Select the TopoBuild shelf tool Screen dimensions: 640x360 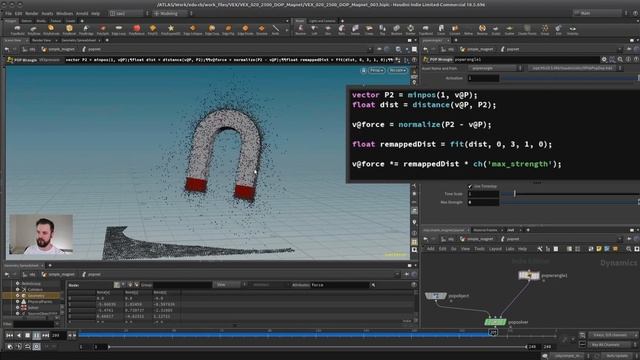425,29
